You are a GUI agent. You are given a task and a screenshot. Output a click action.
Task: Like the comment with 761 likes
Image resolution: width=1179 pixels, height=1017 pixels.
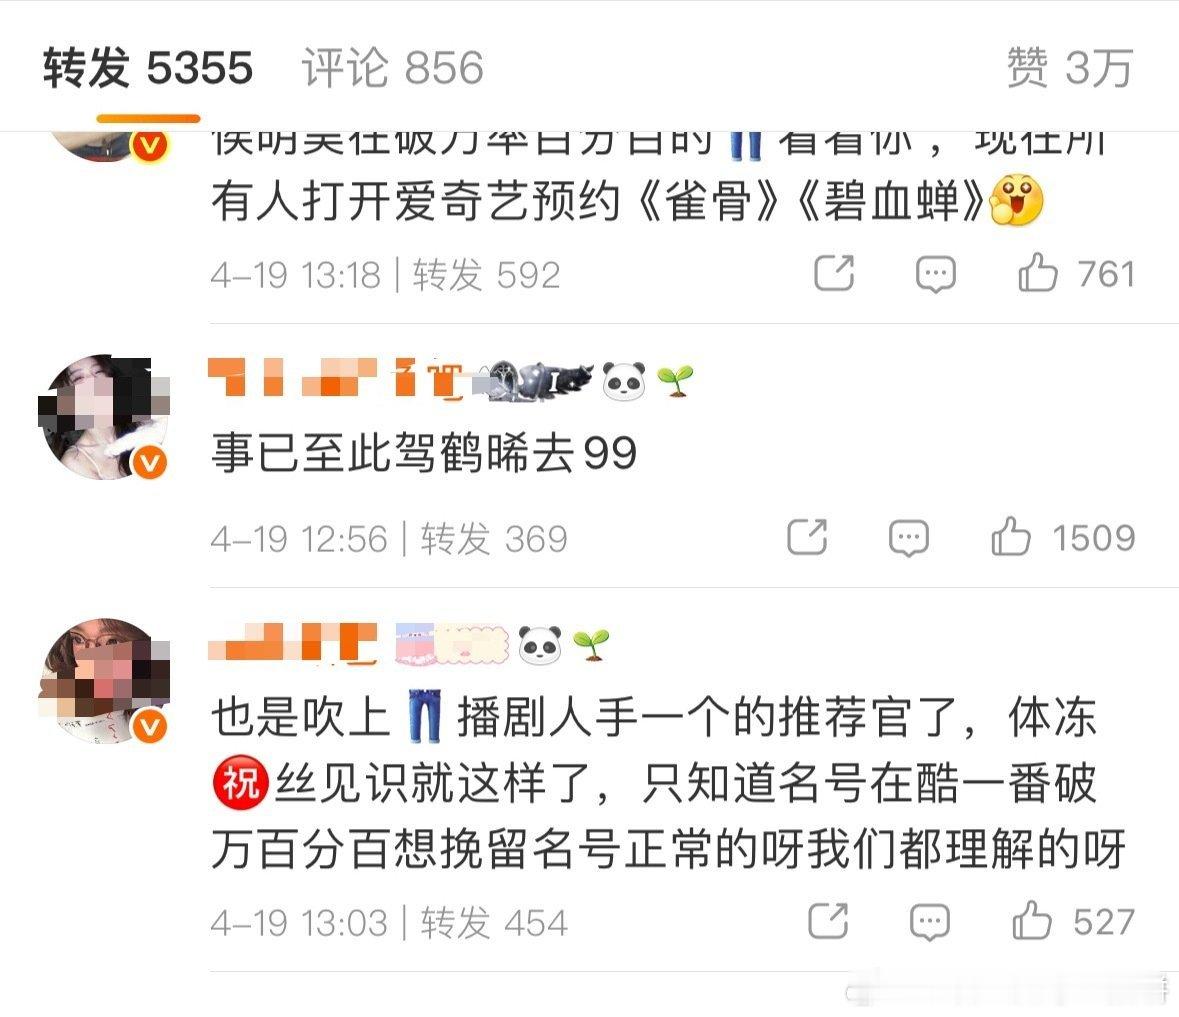click(1038, 272)
